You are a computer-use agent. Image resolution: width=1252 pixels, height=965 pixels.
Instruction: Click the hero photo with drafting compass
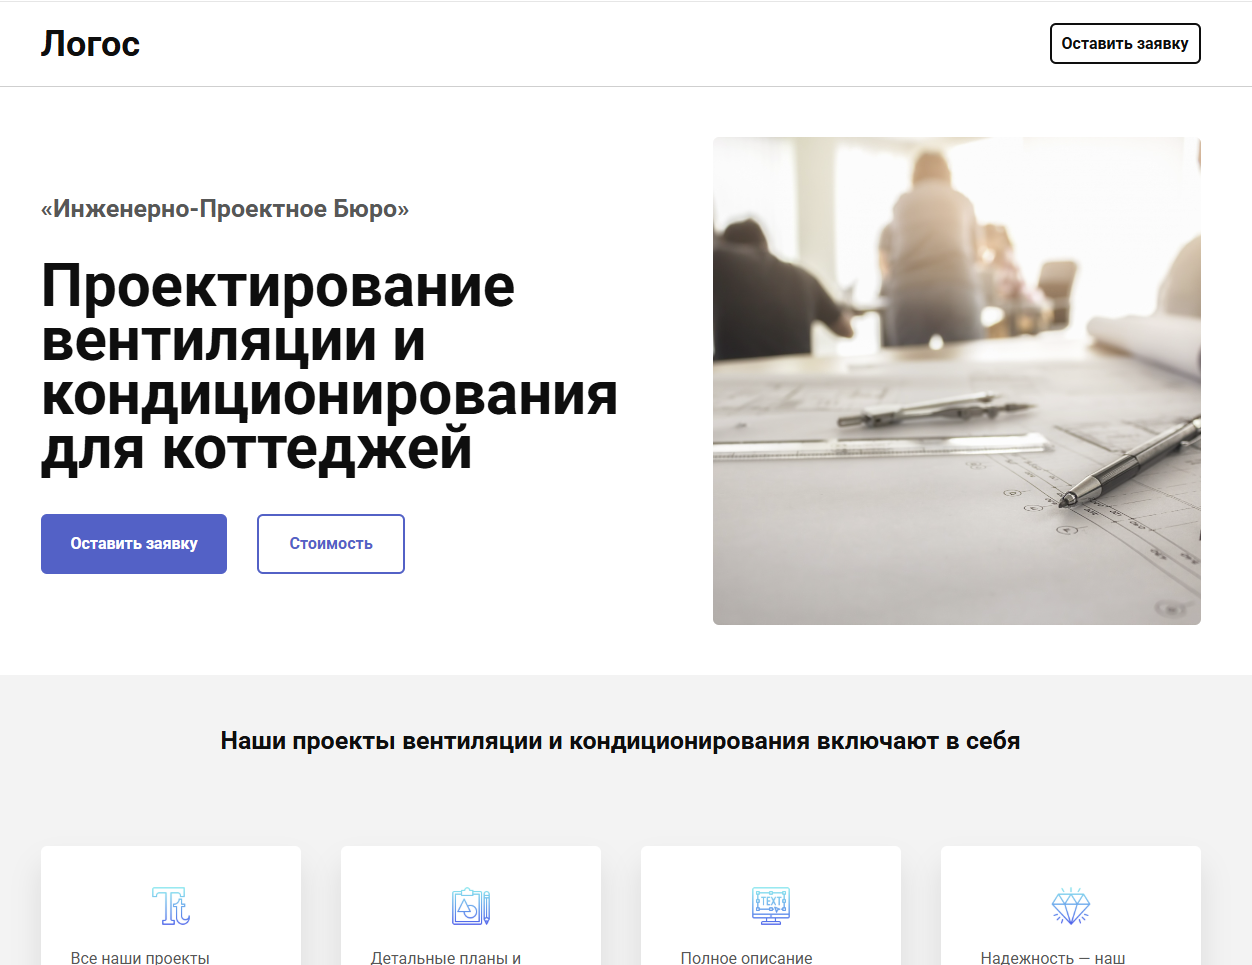[x=956, y=381]
